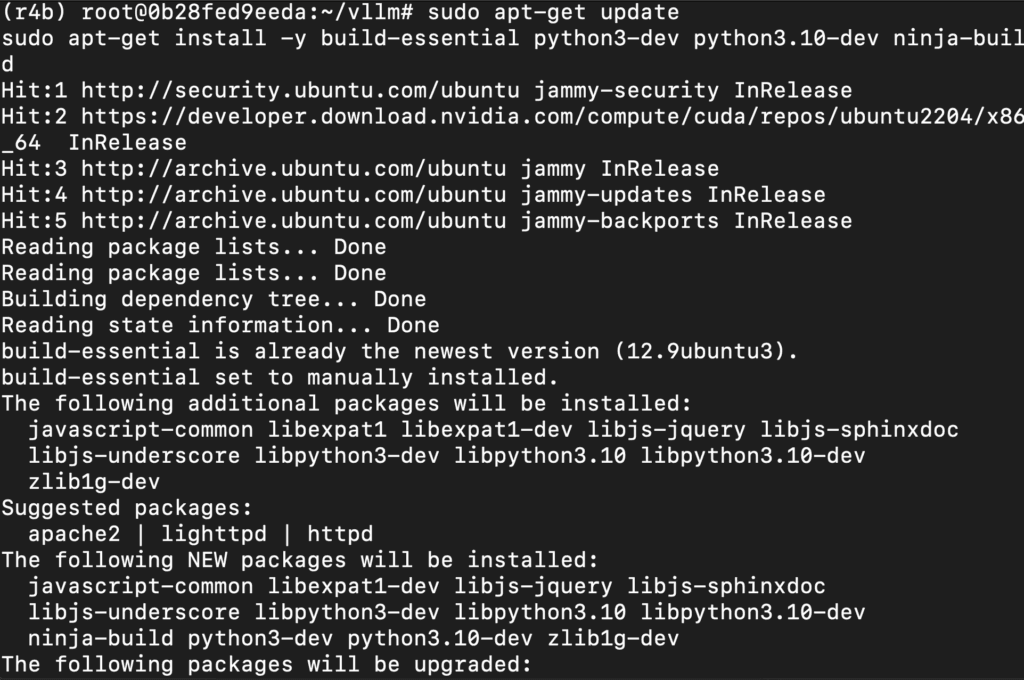This screenshot has width=1024, height=680.
Task: Click the word 'build-essential' in install command
Action: (x=420, y=38)
